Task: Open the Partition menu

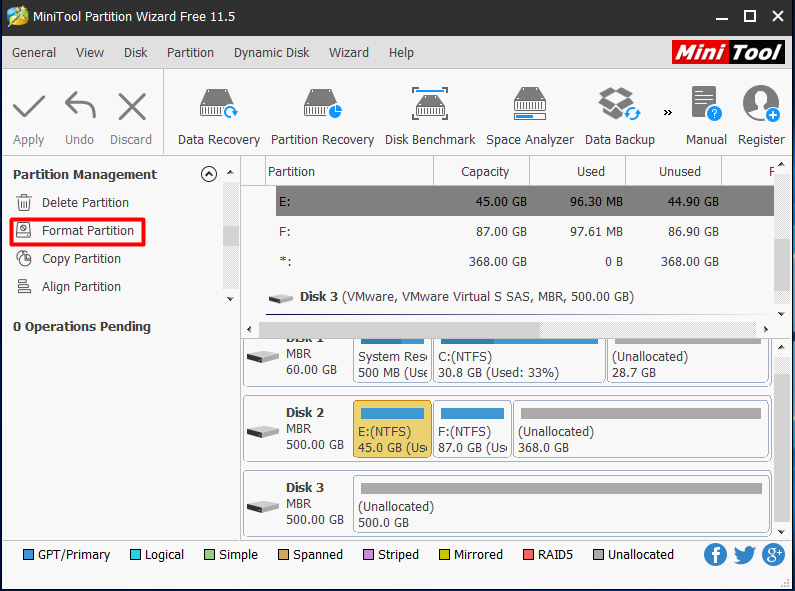Action: [x=190, y=53]
